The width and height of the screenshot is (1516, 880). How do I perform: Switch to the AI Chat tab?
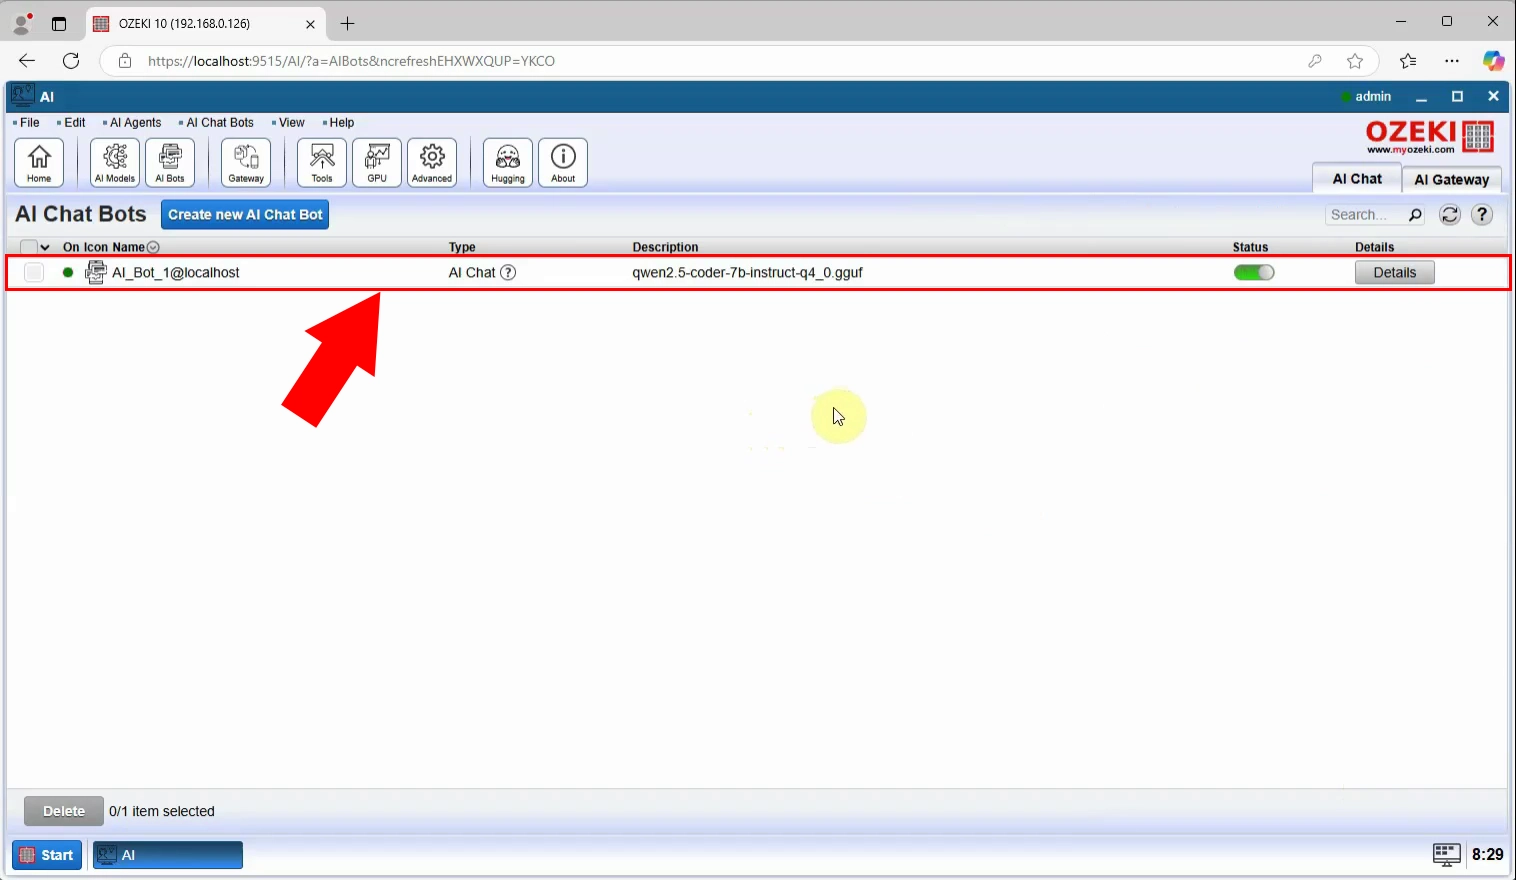click(1356, 178)
